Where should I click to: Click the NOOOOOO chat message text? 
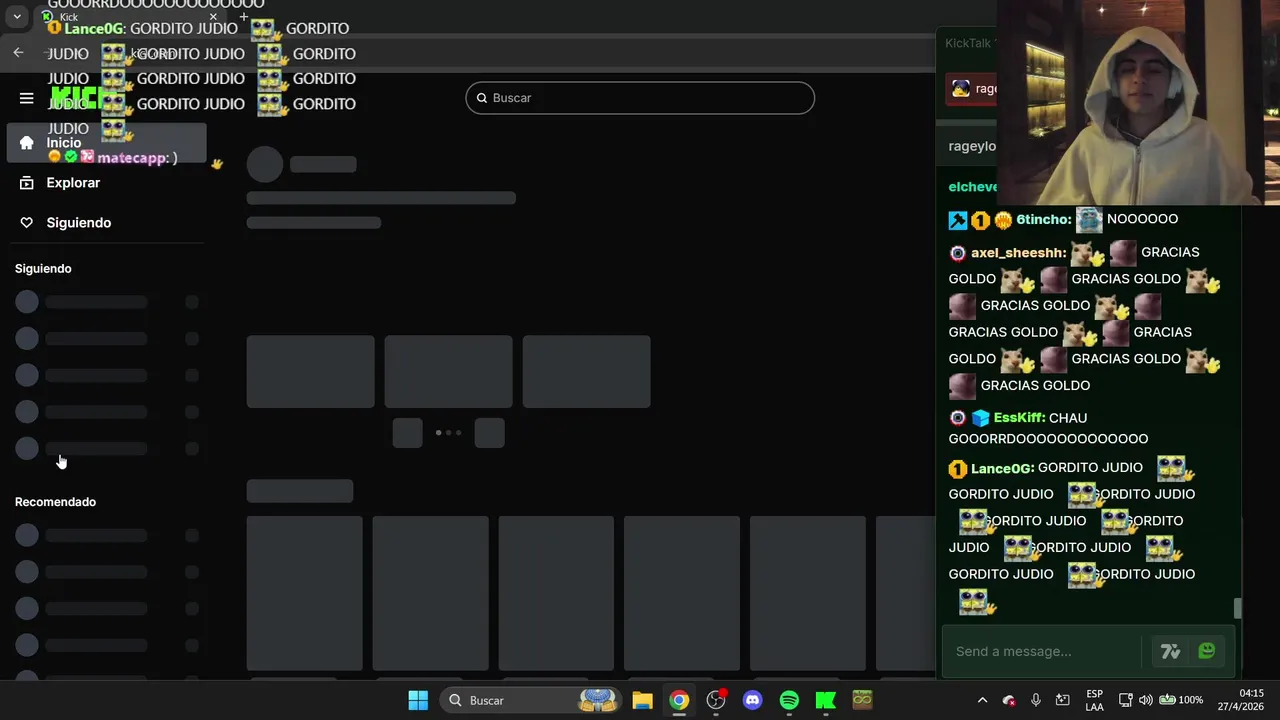coord(1142,219)
